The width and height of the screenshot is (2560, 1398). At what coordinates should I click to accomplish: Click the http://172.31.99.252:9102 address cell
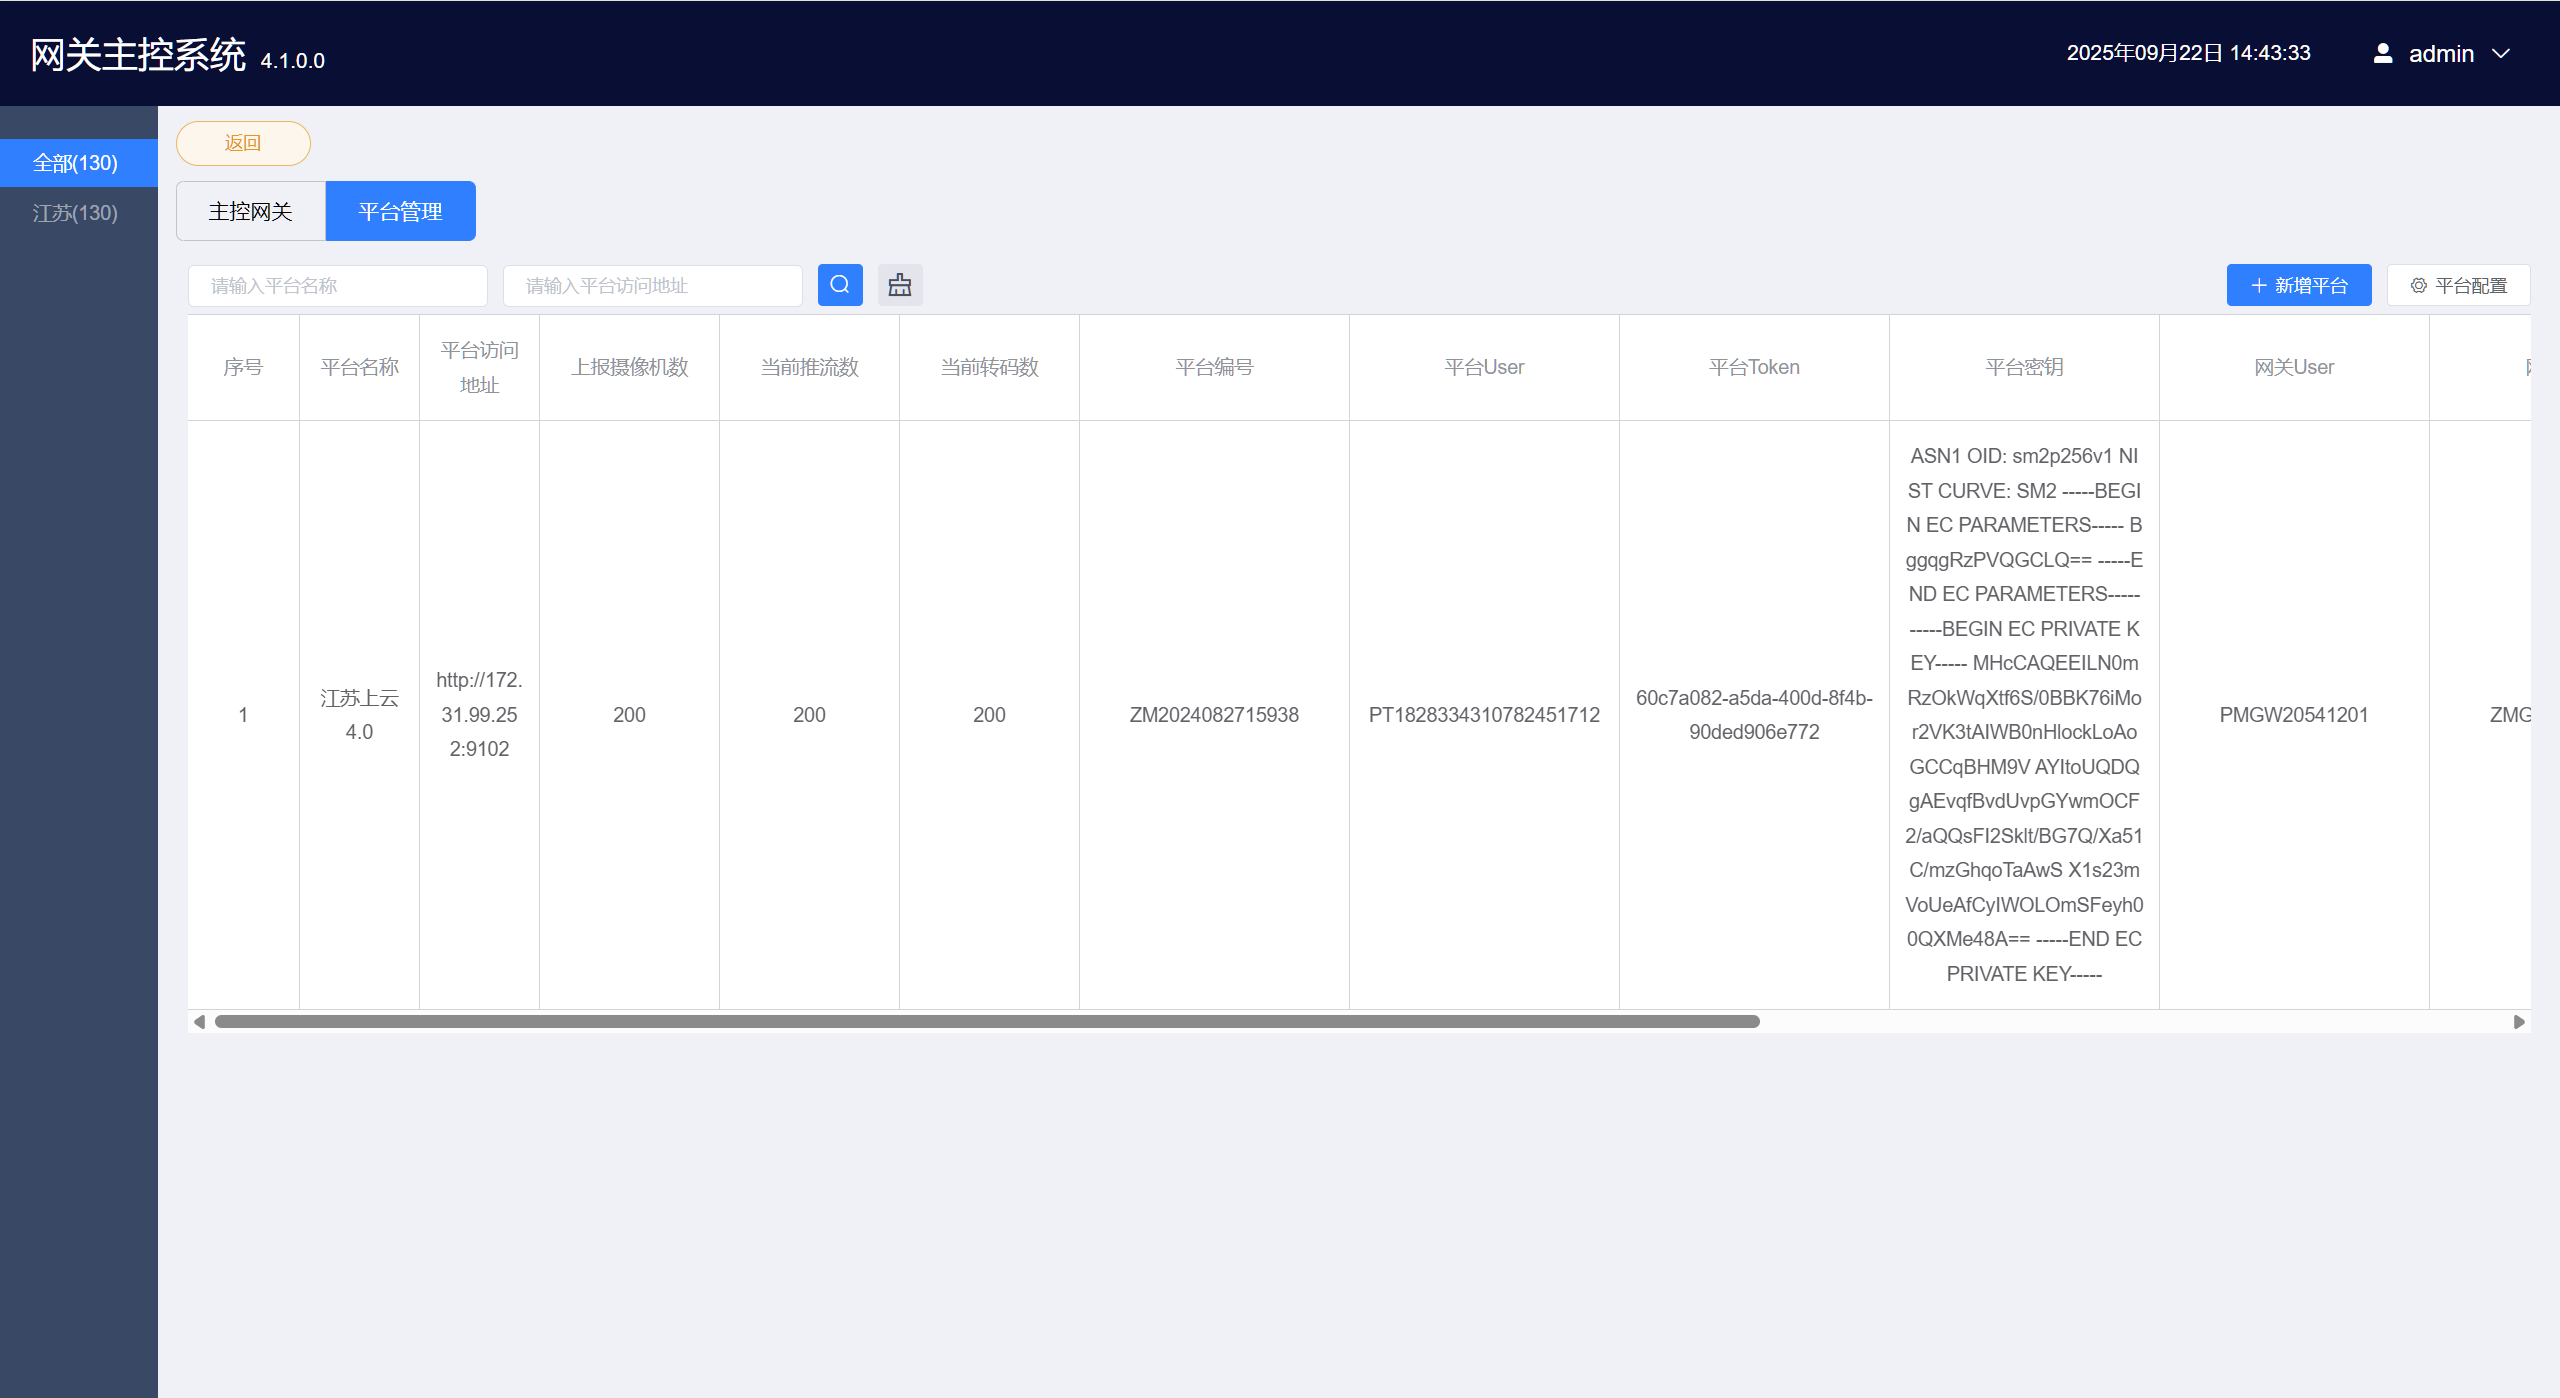pos(480,714)
